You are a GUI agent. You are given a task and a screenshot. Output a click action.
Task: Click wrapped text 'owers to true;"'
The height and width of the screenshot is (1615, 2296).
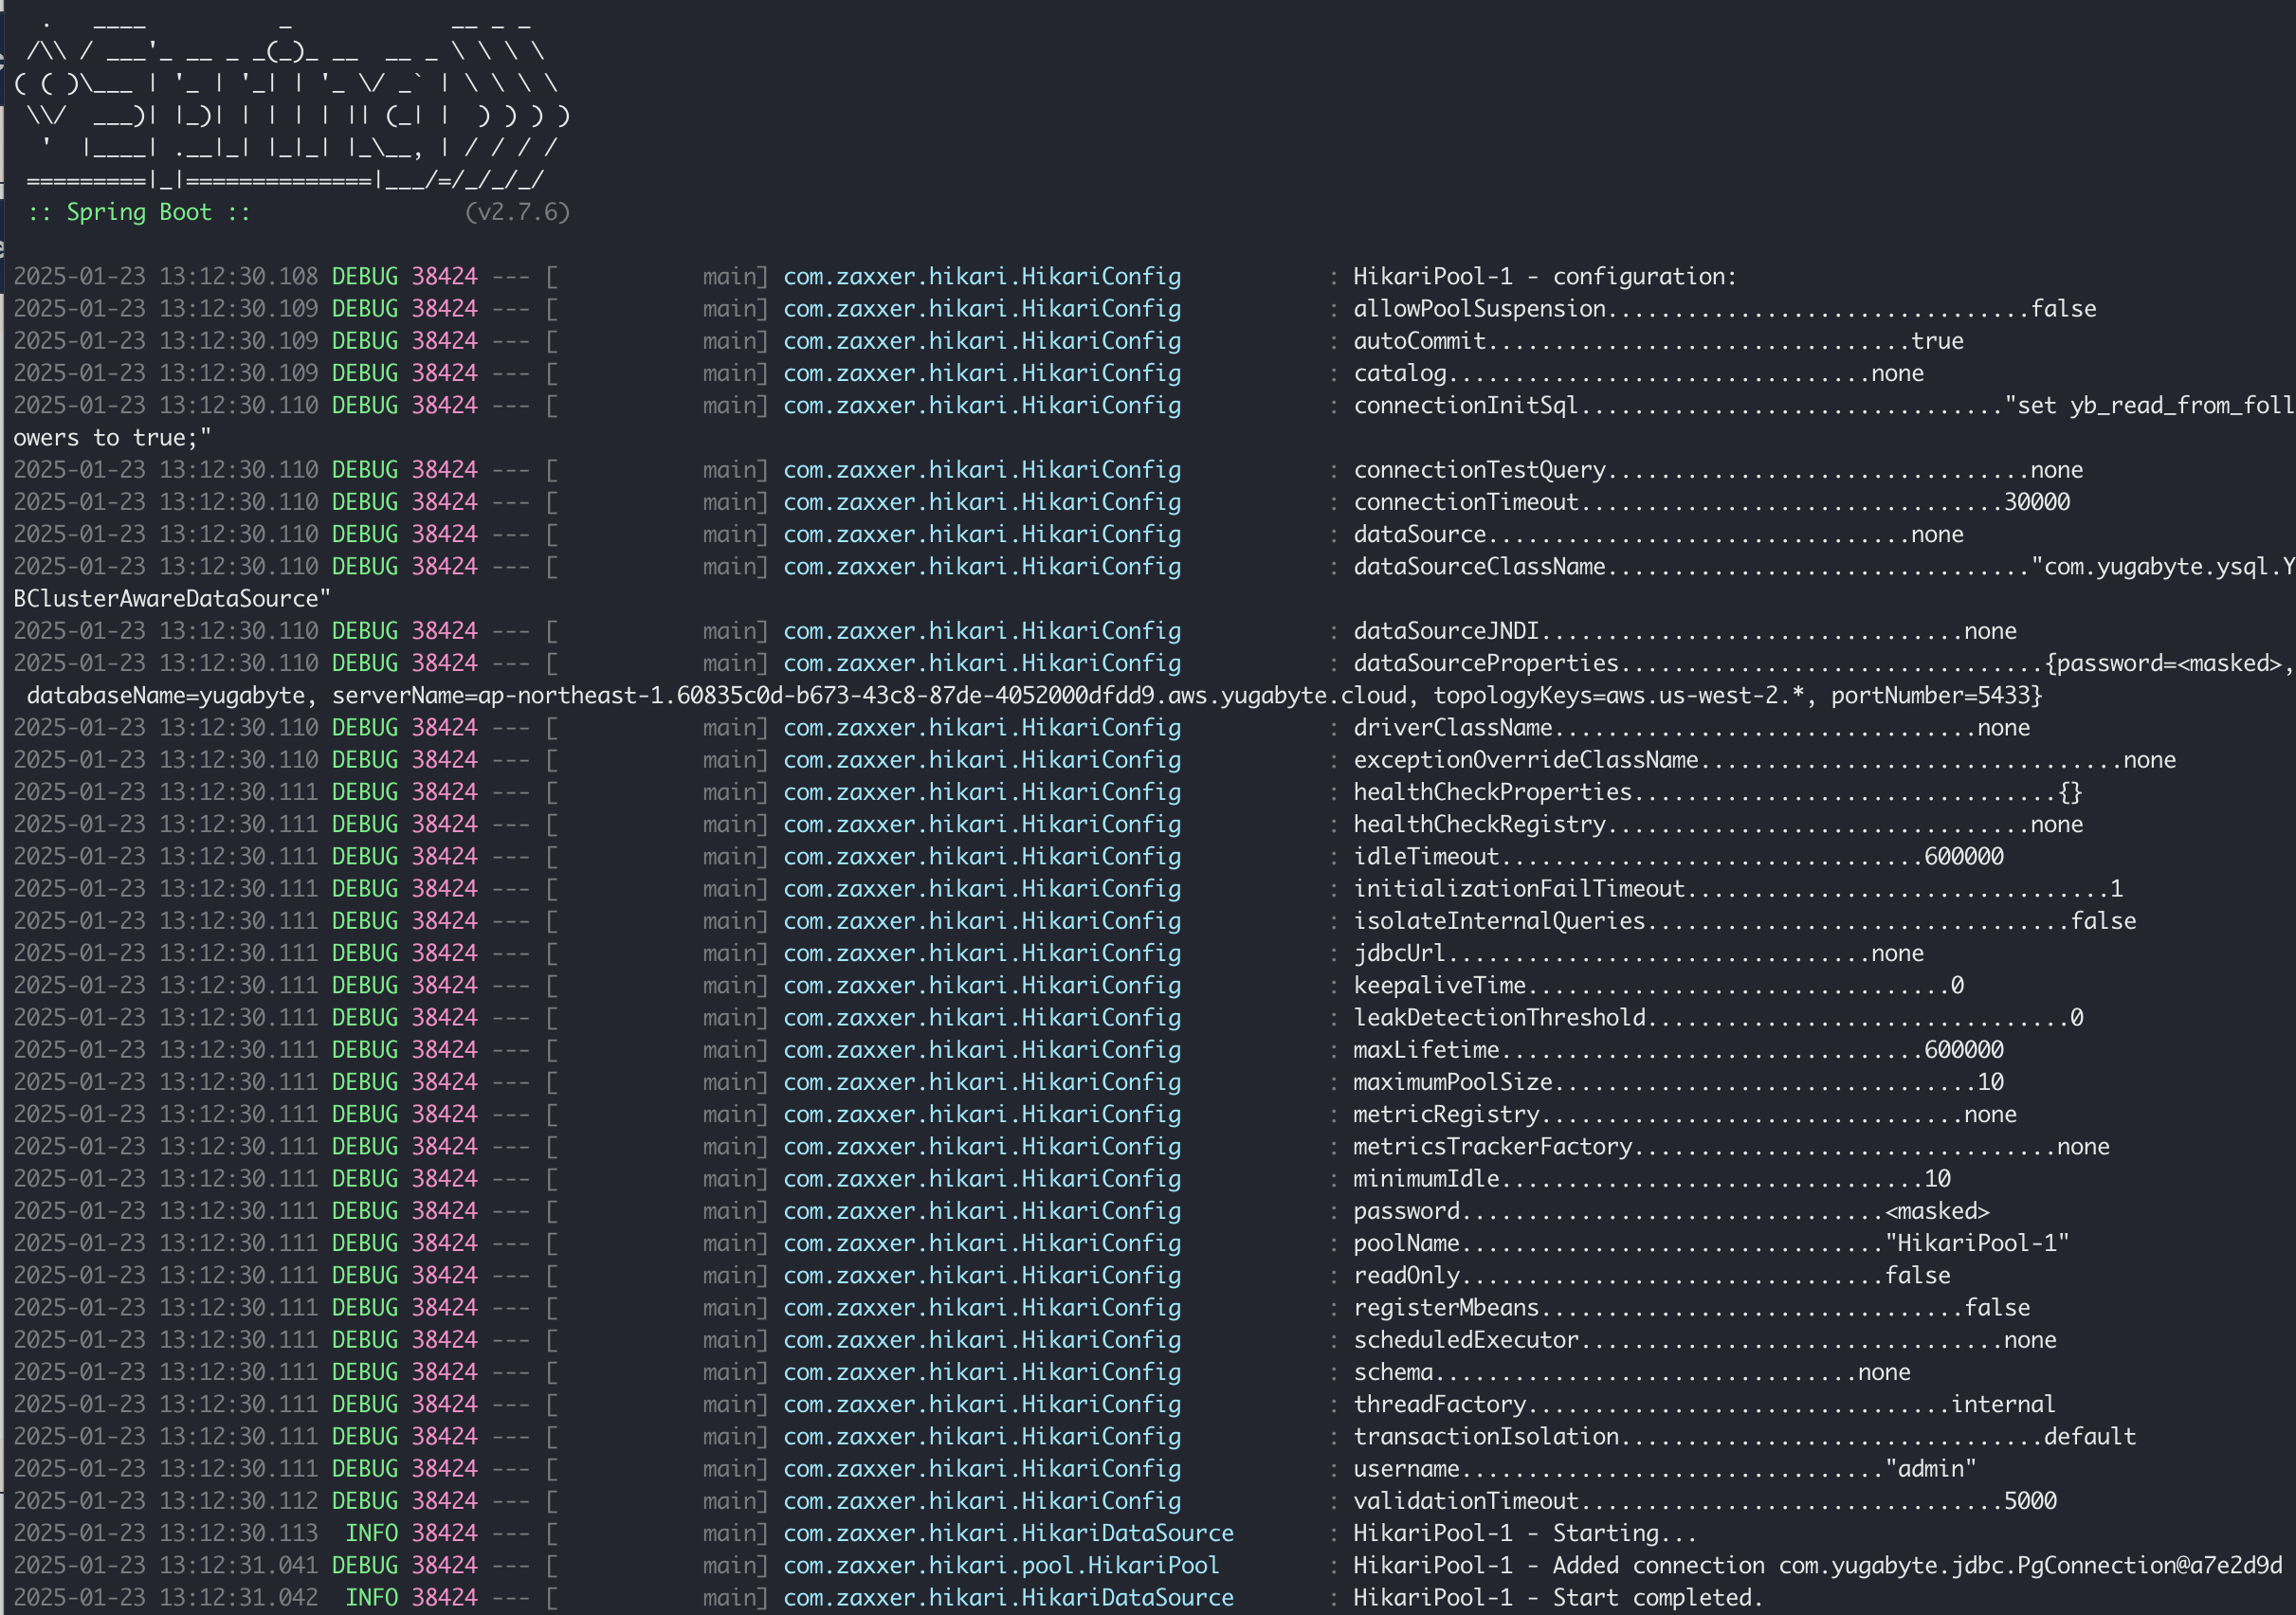click(112, 438)
